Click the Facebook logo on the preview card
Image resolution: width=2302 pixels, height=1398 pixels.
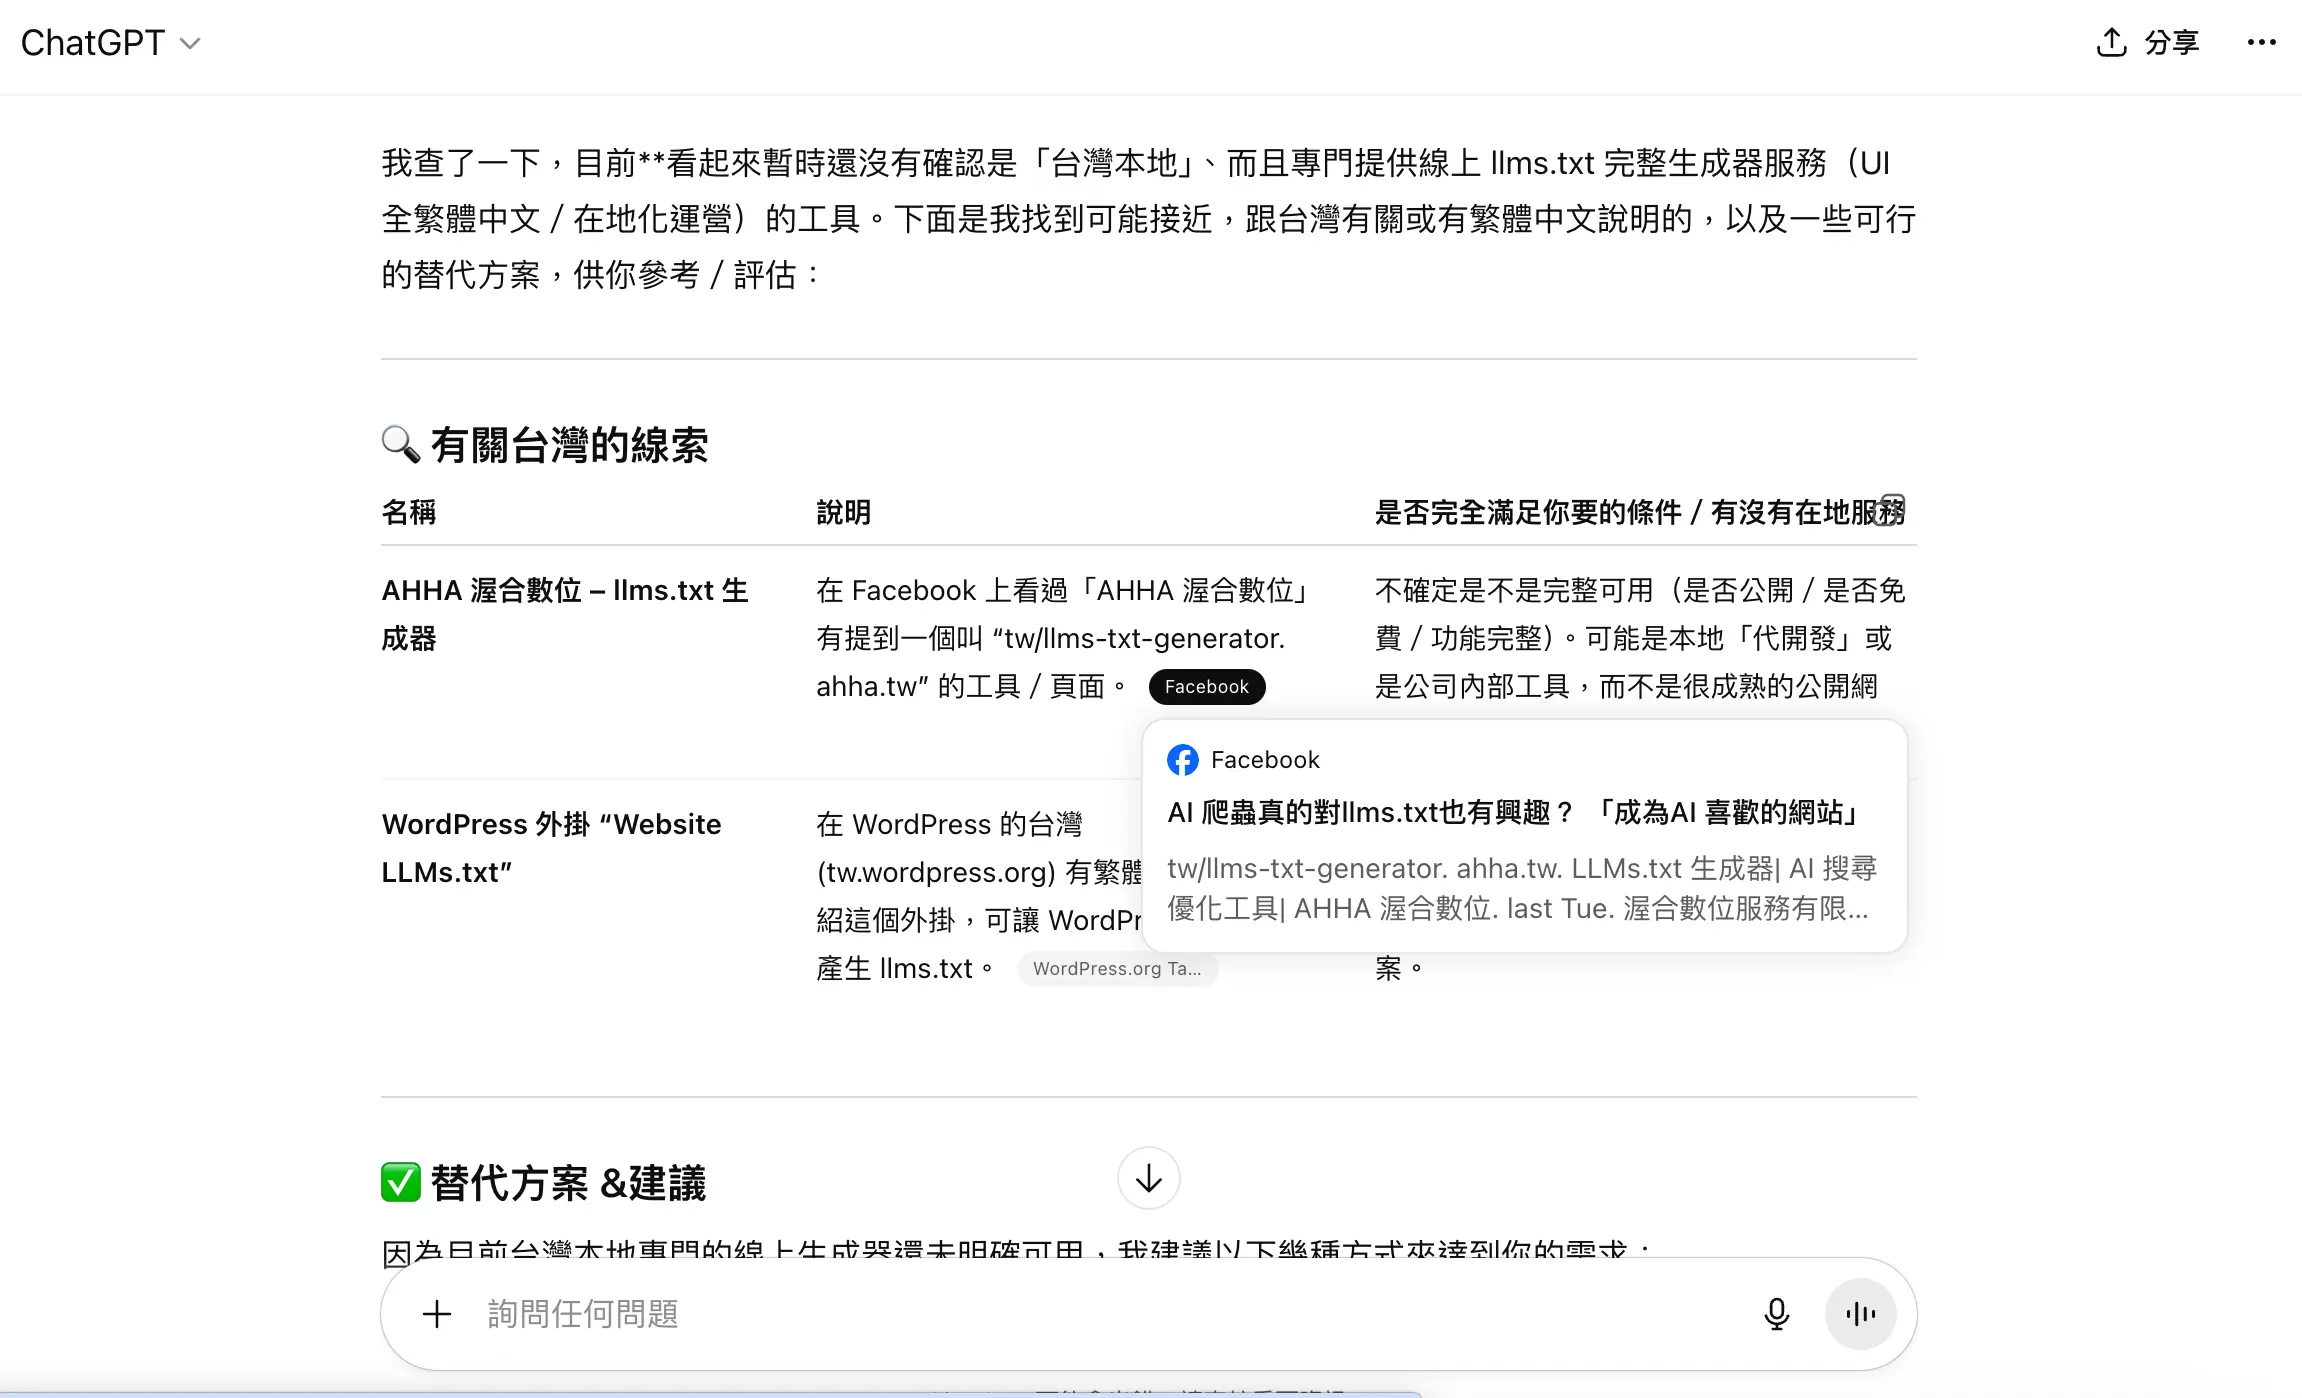[x=1182, y=760]
